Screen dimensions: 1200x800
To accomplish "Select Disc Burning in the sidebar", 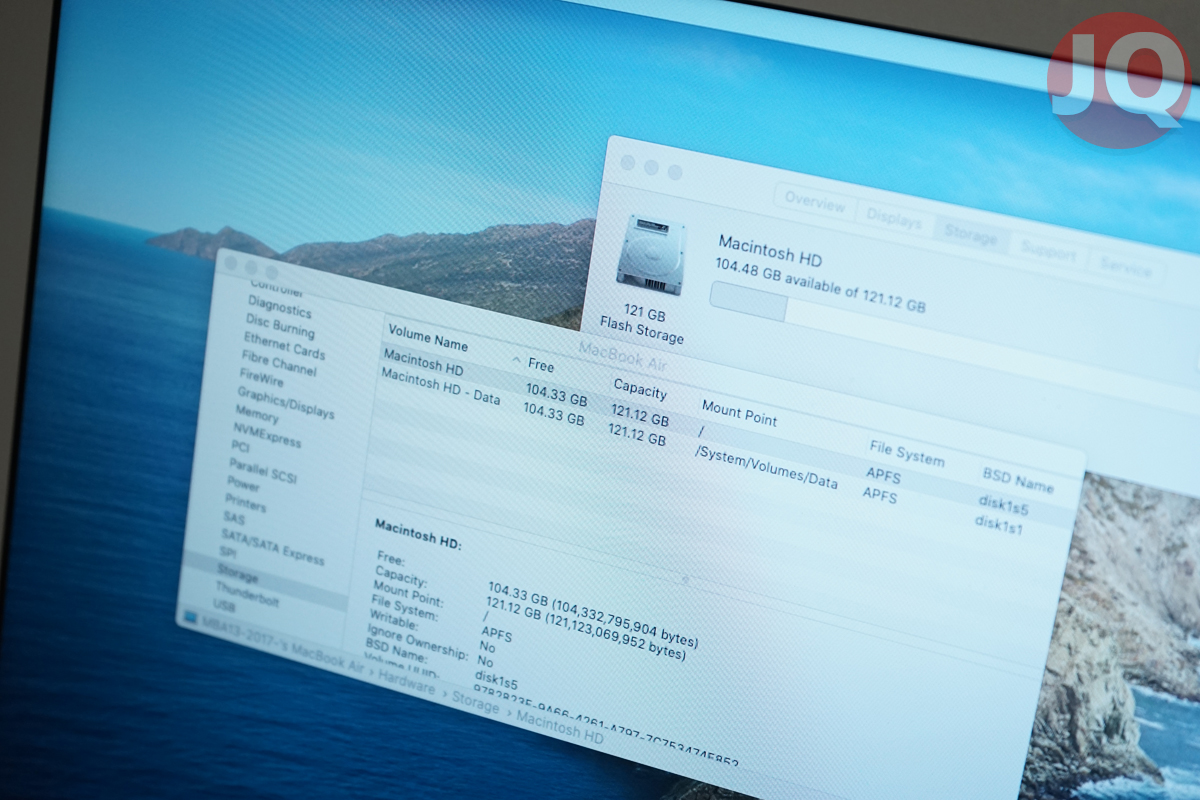I will tap(280, 324).
